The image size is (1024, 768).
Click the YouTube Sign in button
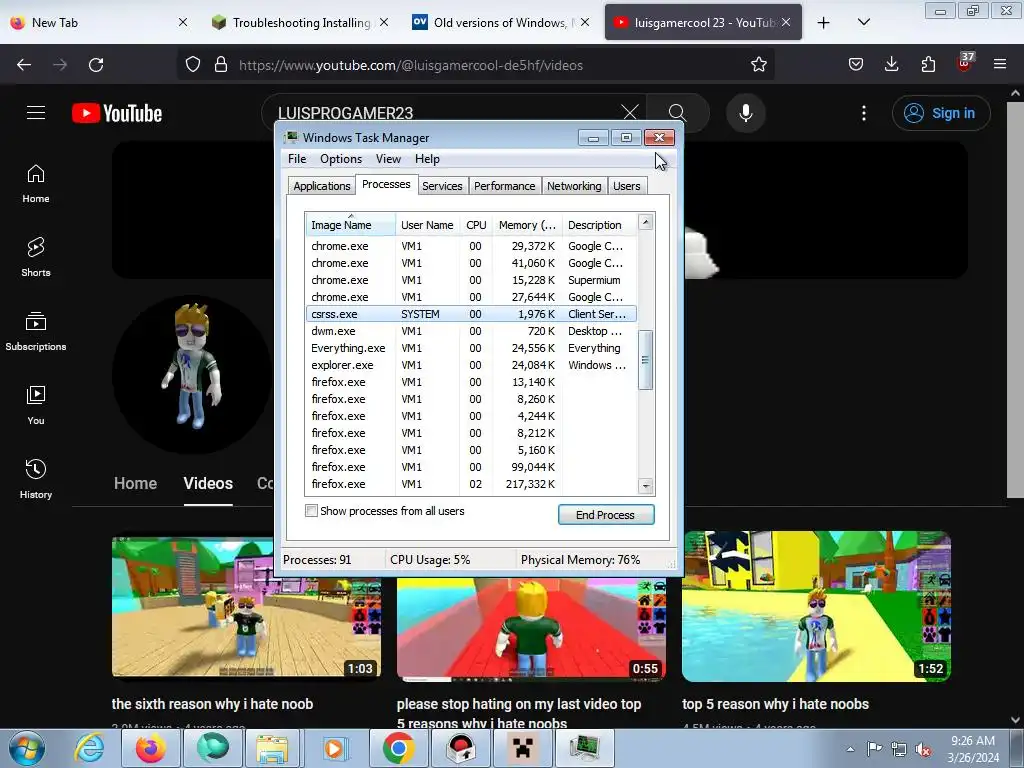tap(941, 113)
